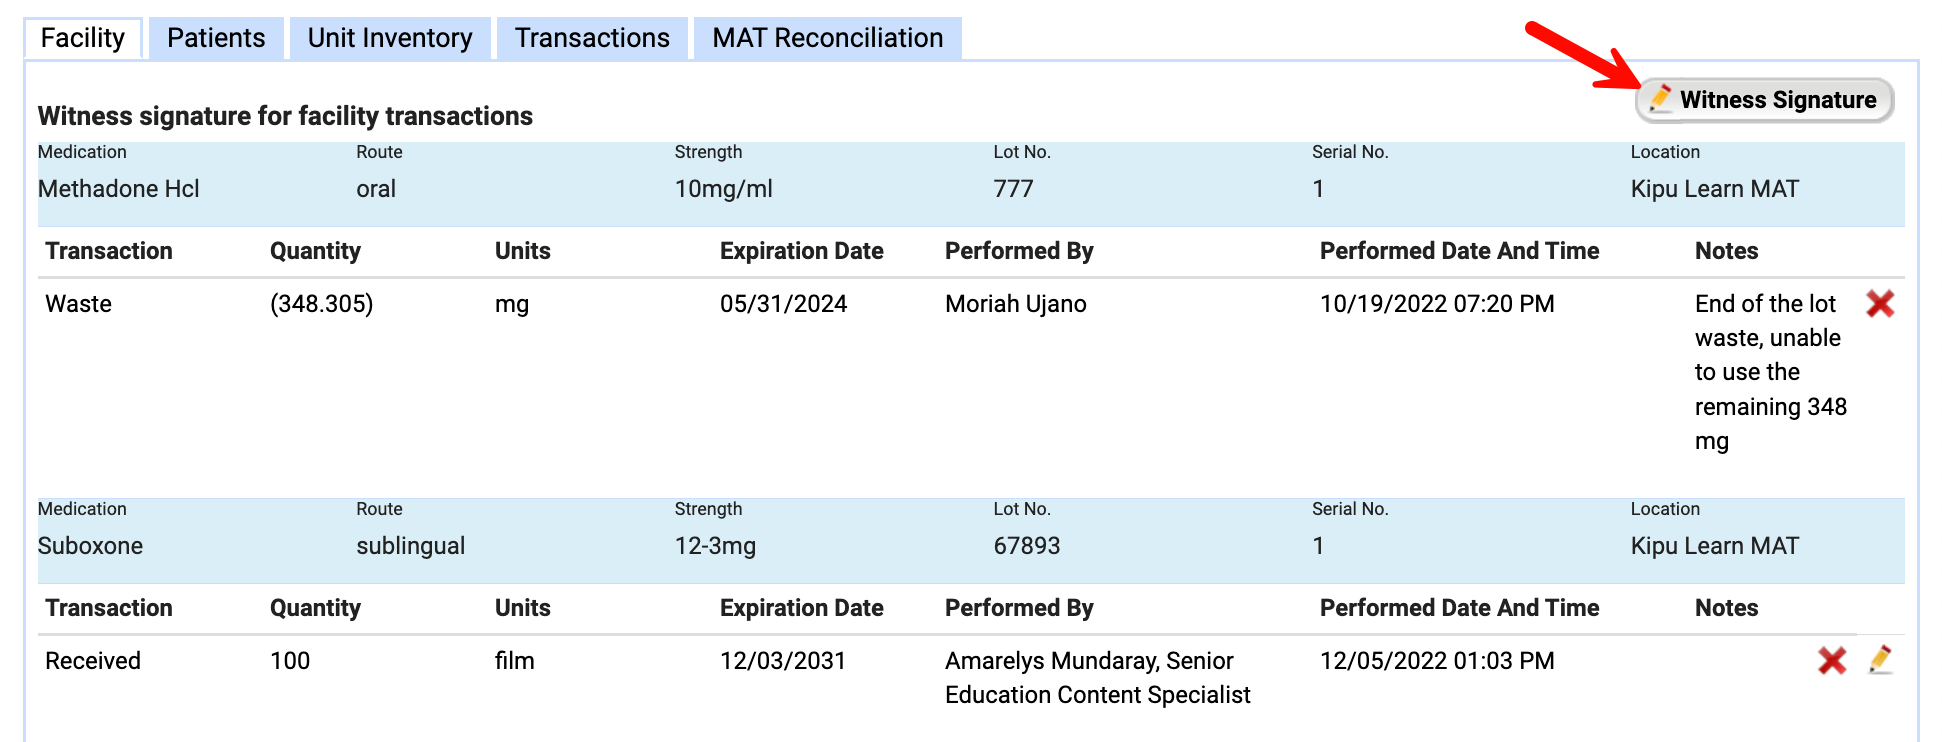Open MAT Reconciliation tab

tap(827, 38)
